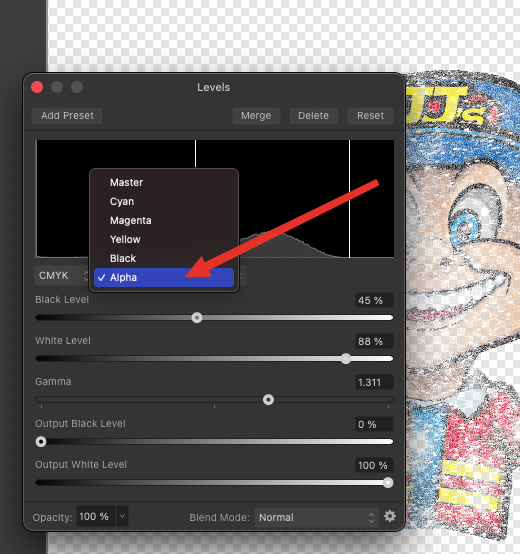Click the Gamma slider knob
This screenshot has height=554, width=520.
click(268, 400)
